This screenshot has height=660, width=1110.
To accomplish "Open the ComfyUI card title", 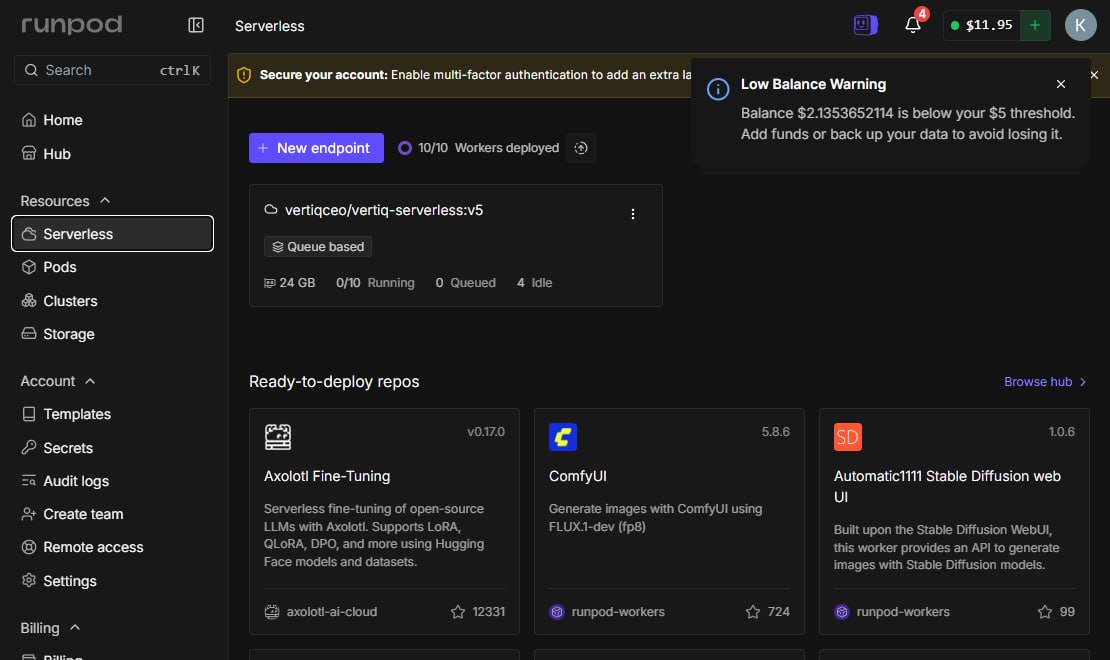I will coord(578,477).
